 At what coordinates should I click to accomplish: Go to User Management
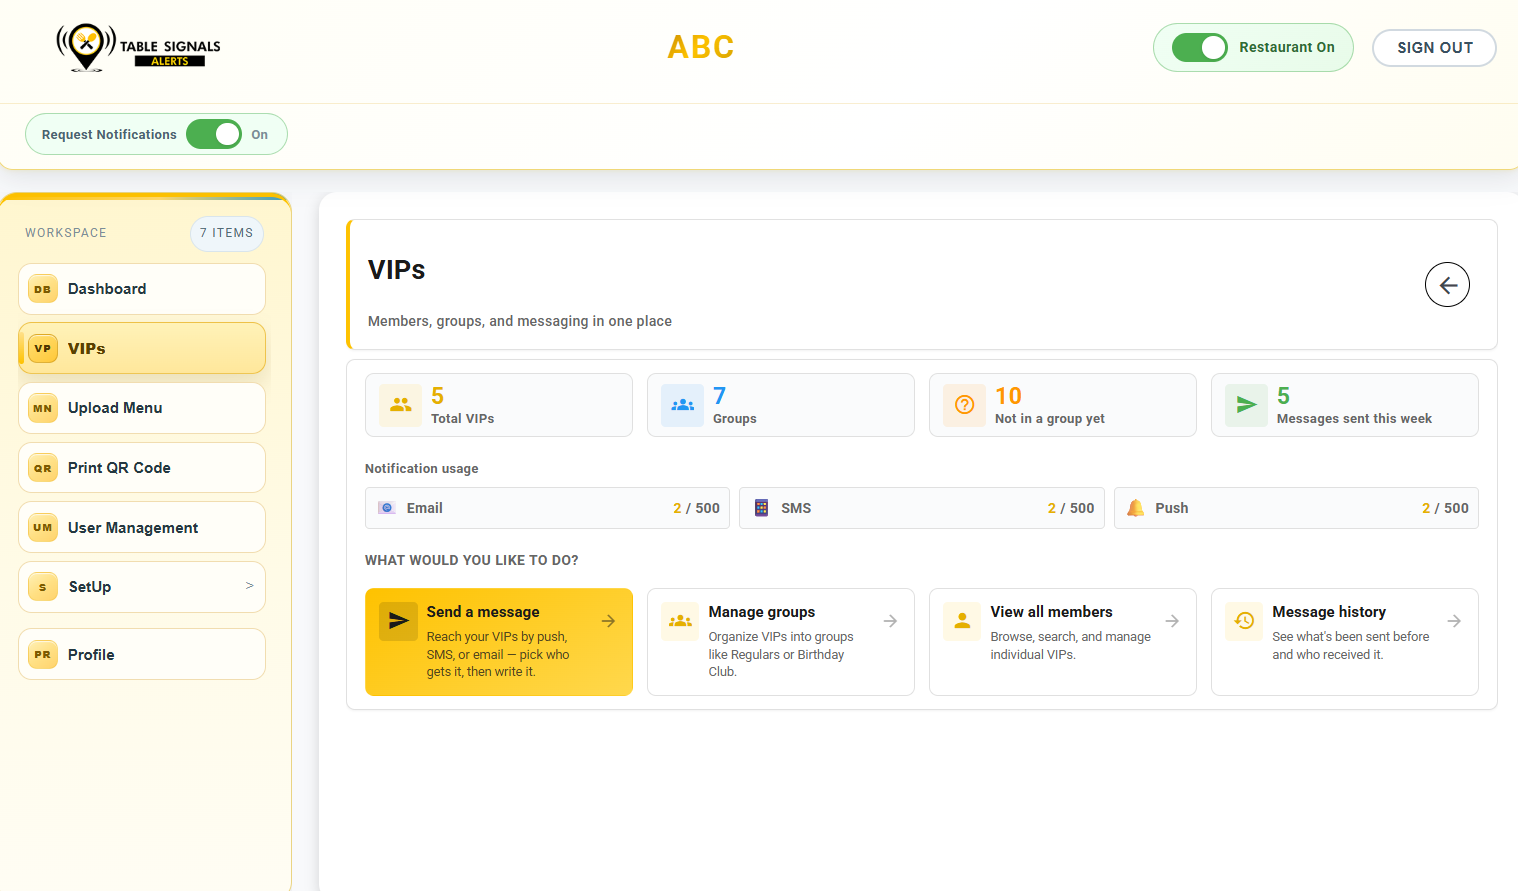click(x=142, y=527)
